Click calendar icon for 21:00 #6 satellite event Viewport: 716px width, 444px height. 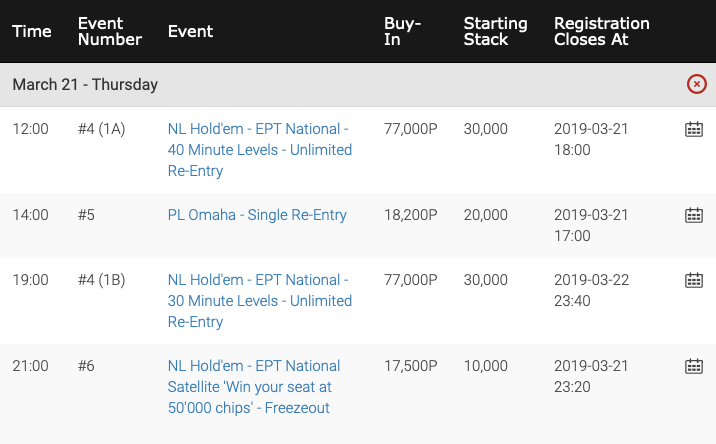click(694, 366)
